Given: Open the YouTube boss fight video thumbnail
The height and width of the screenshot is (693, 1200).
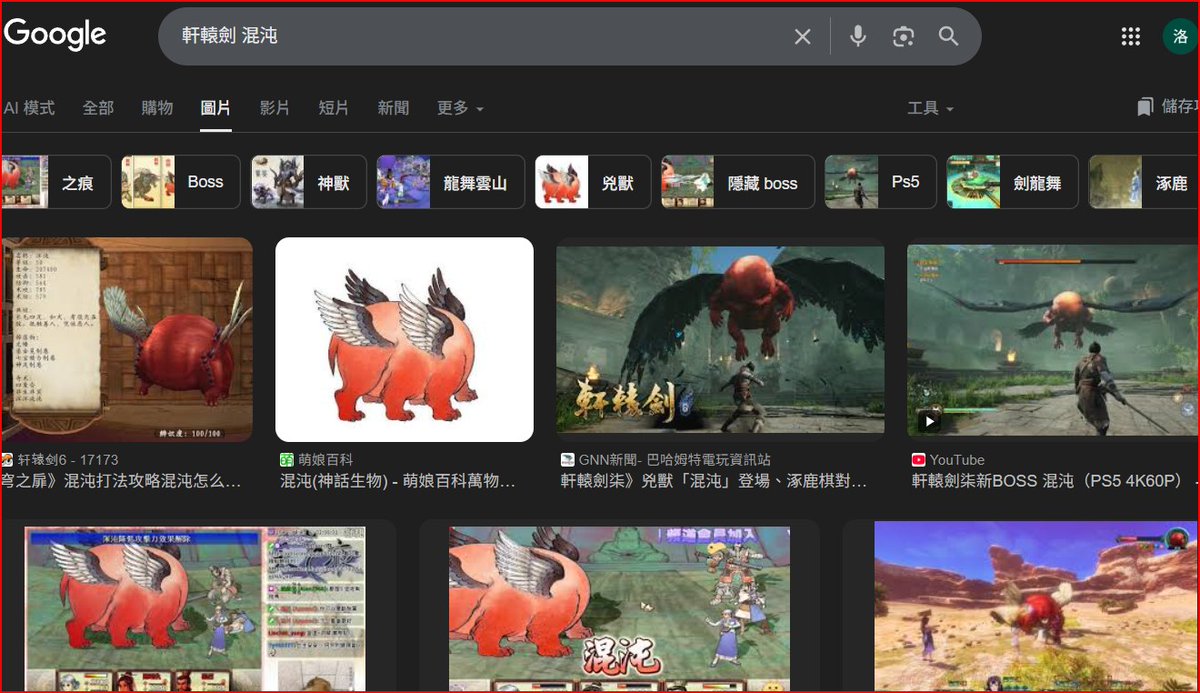Looking at the screenshot, I should (x=1053, y=340).
